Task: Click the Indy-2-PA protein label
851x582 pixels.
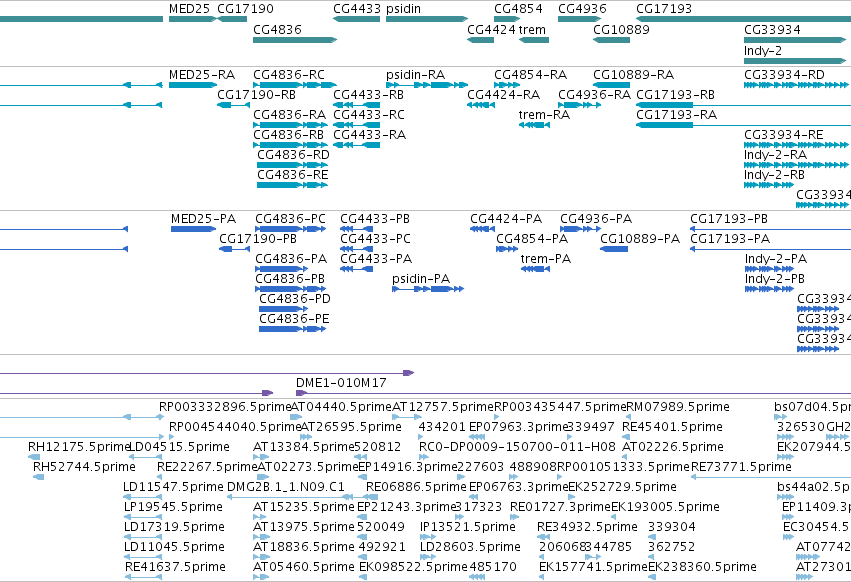Action: click(776, 259)
